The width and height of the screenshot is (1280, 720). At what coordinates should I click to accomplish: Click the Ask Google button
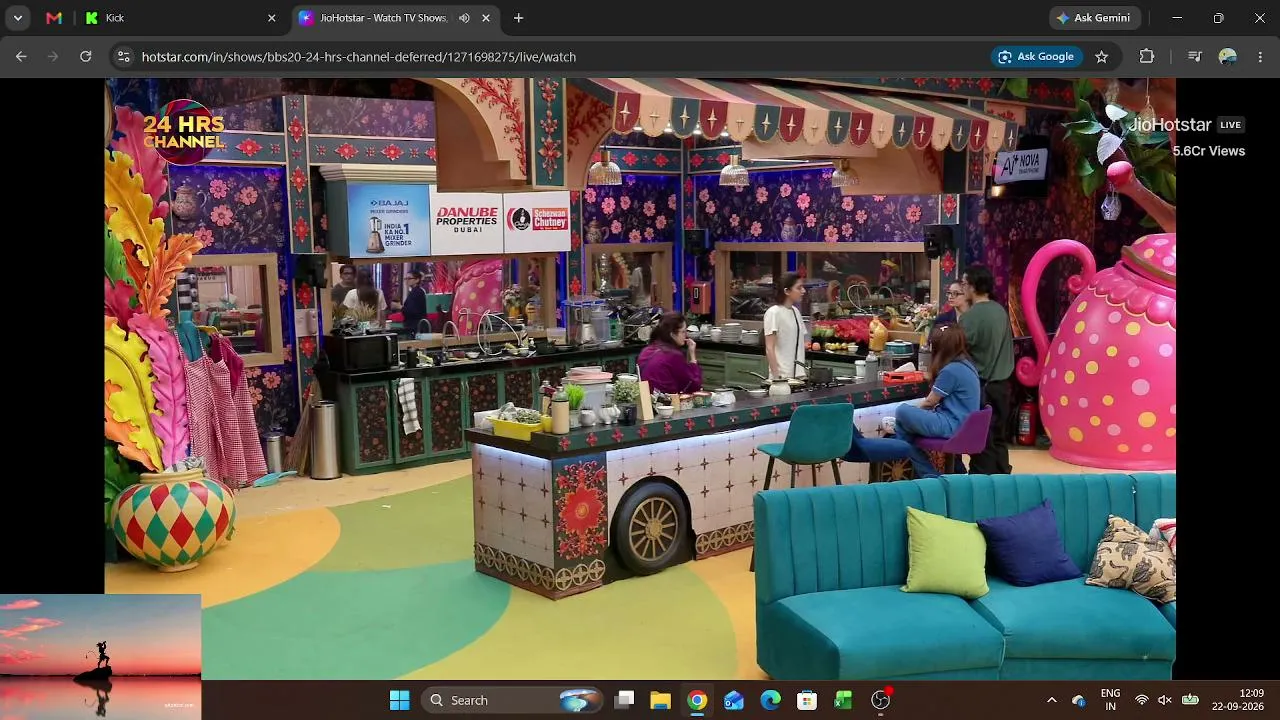(x=1036, y=57)
